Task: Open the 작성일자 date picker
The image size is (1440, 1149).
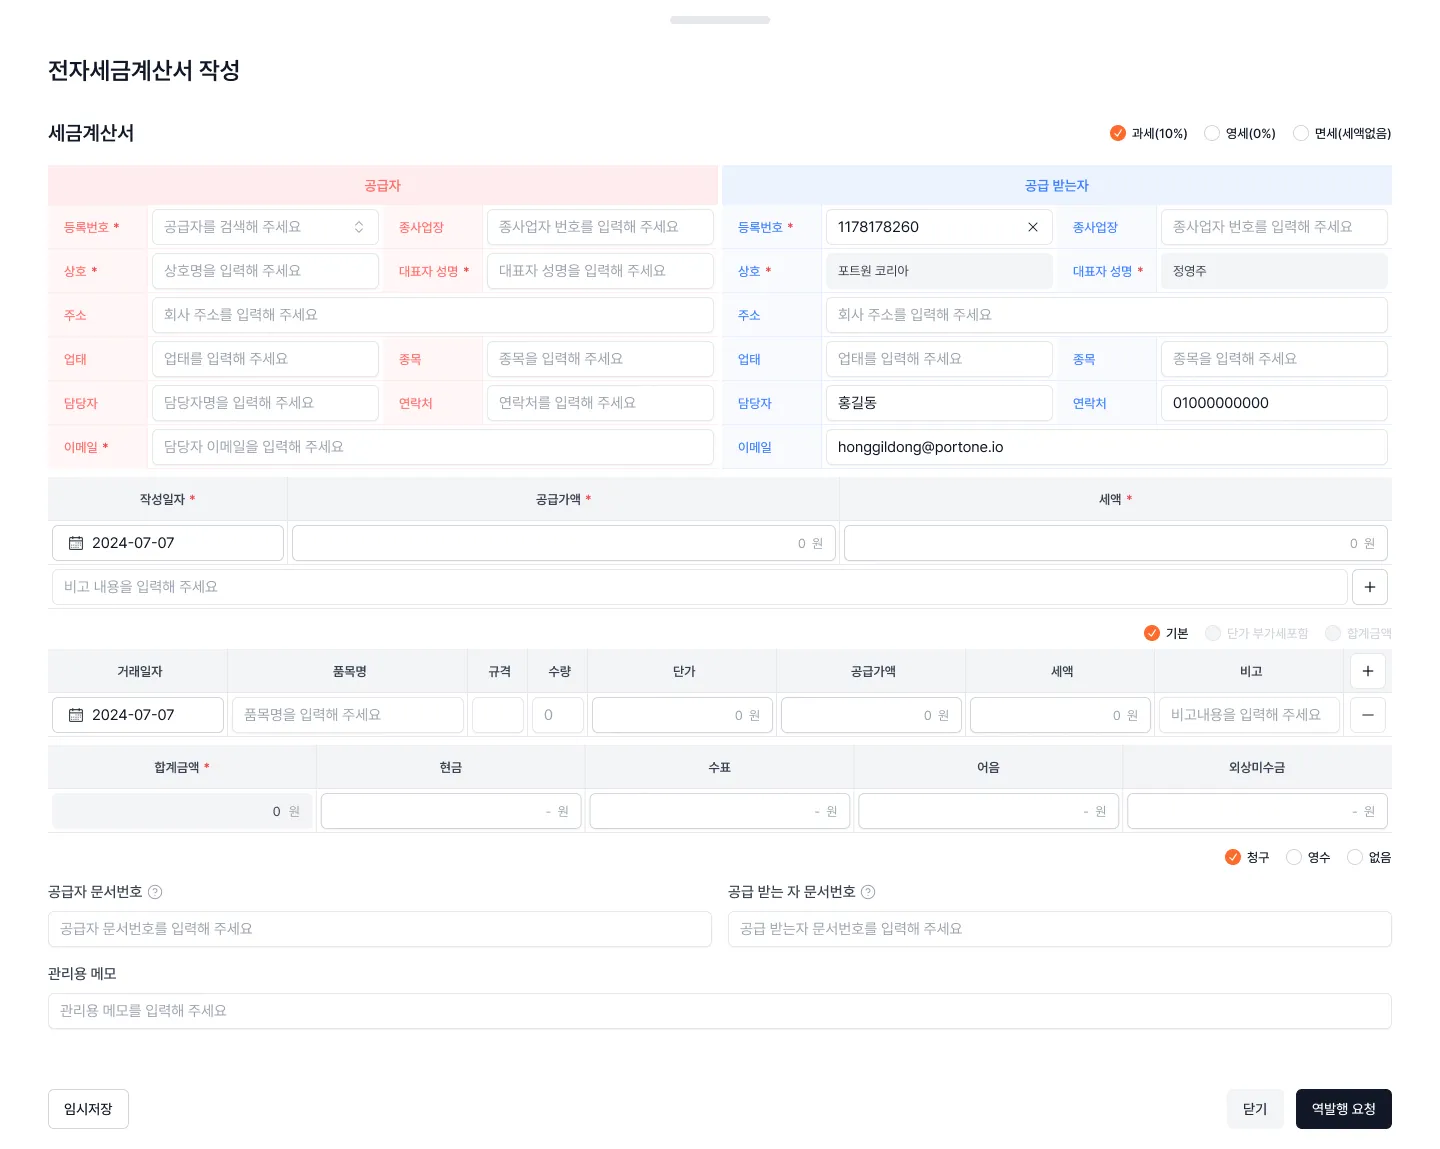Action: click(x=168, y=543)
